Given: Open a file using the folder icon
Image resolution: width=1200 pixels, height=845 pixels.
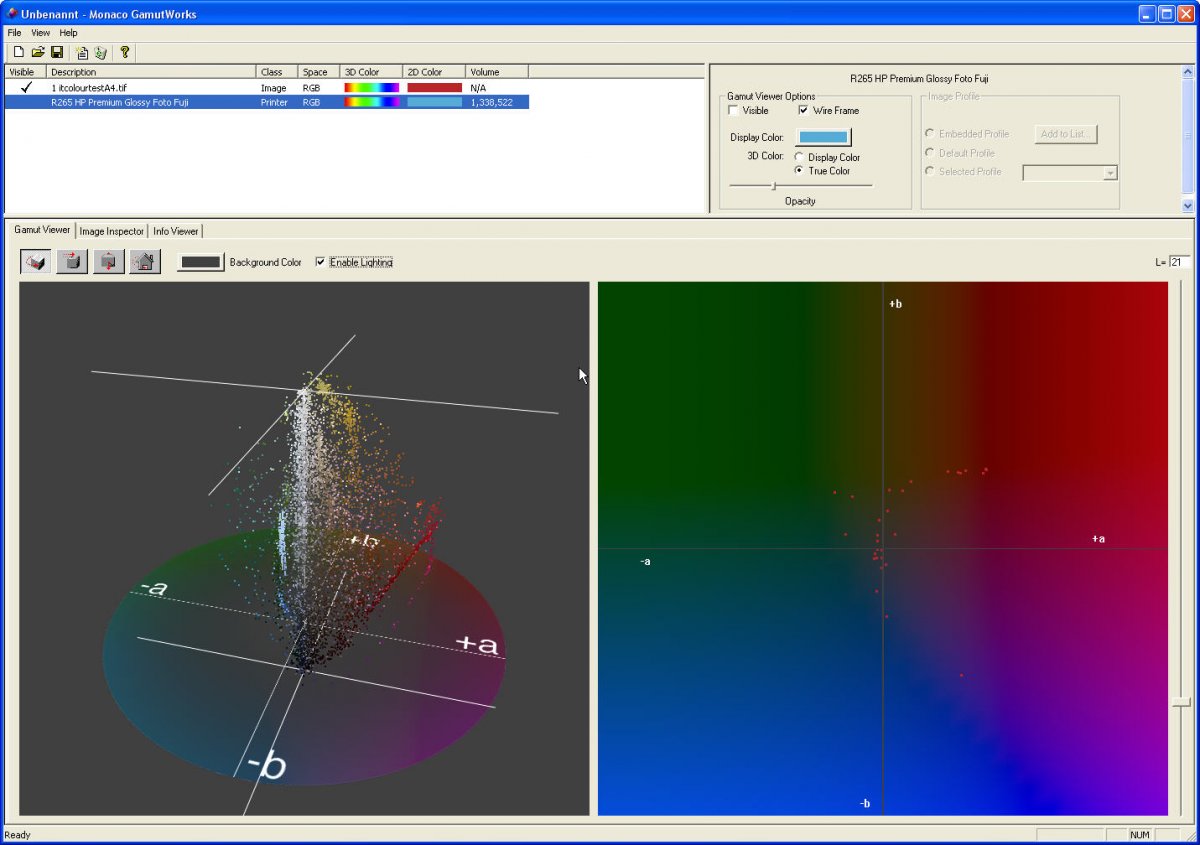Looking at the screenshot, I should pos(38,52).
